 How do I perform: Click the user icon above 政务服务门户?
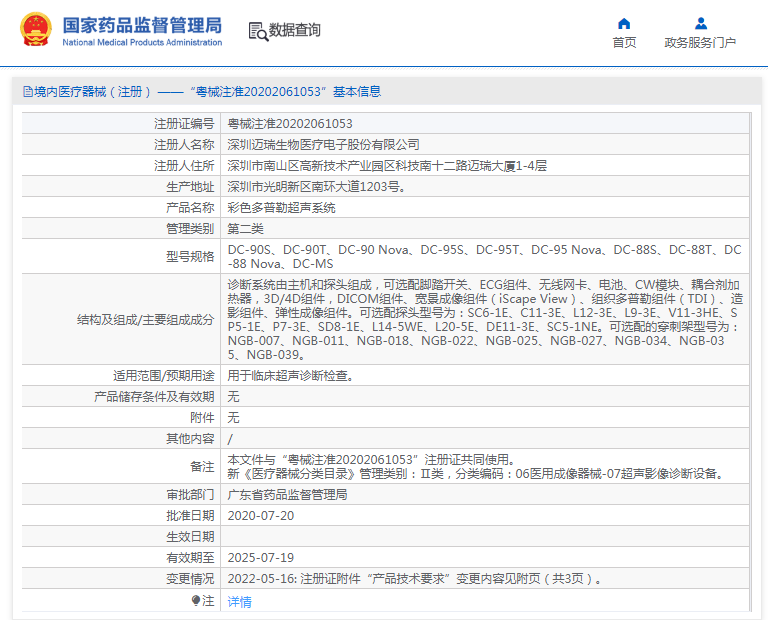[701, 24]
